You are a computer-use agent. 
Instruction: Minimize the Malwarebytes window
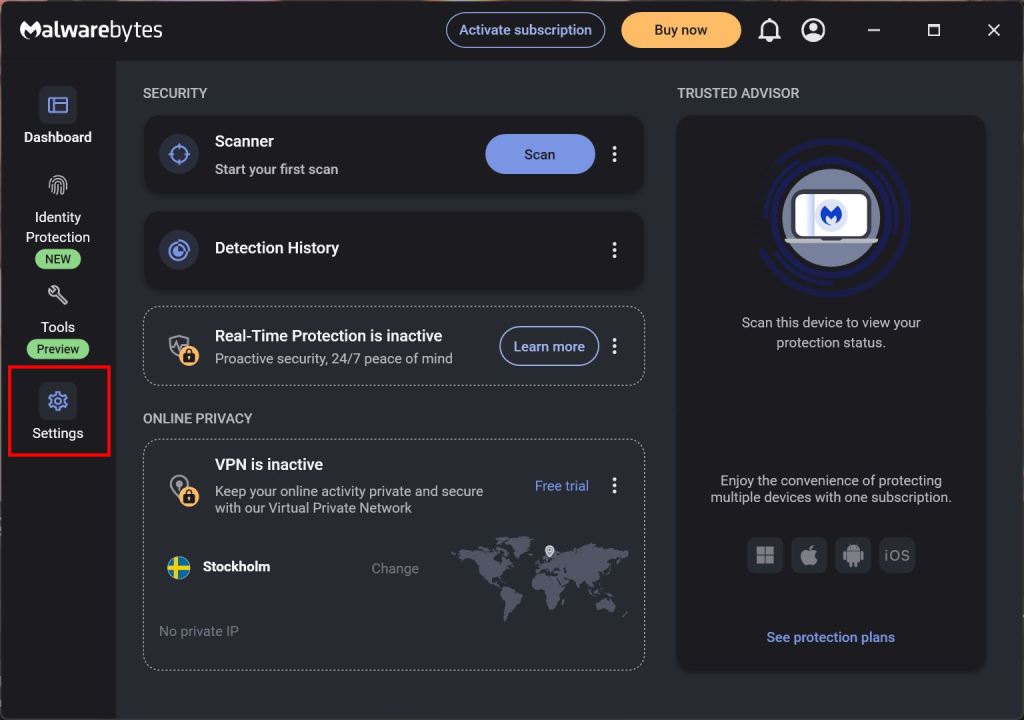(x=873, y=30)
